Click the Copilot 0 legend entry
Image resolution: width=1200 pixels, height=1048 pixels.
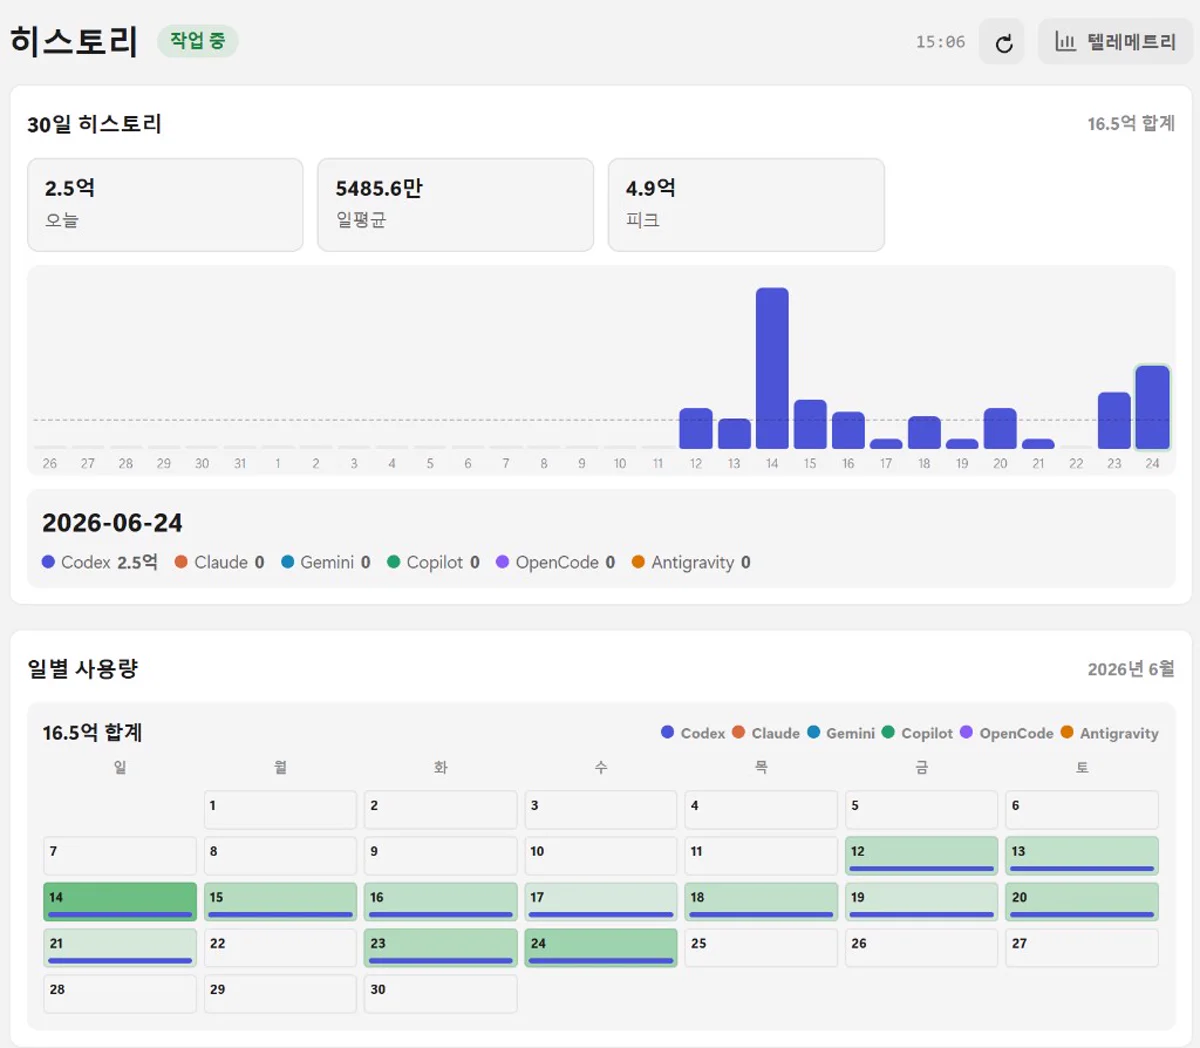433,562
